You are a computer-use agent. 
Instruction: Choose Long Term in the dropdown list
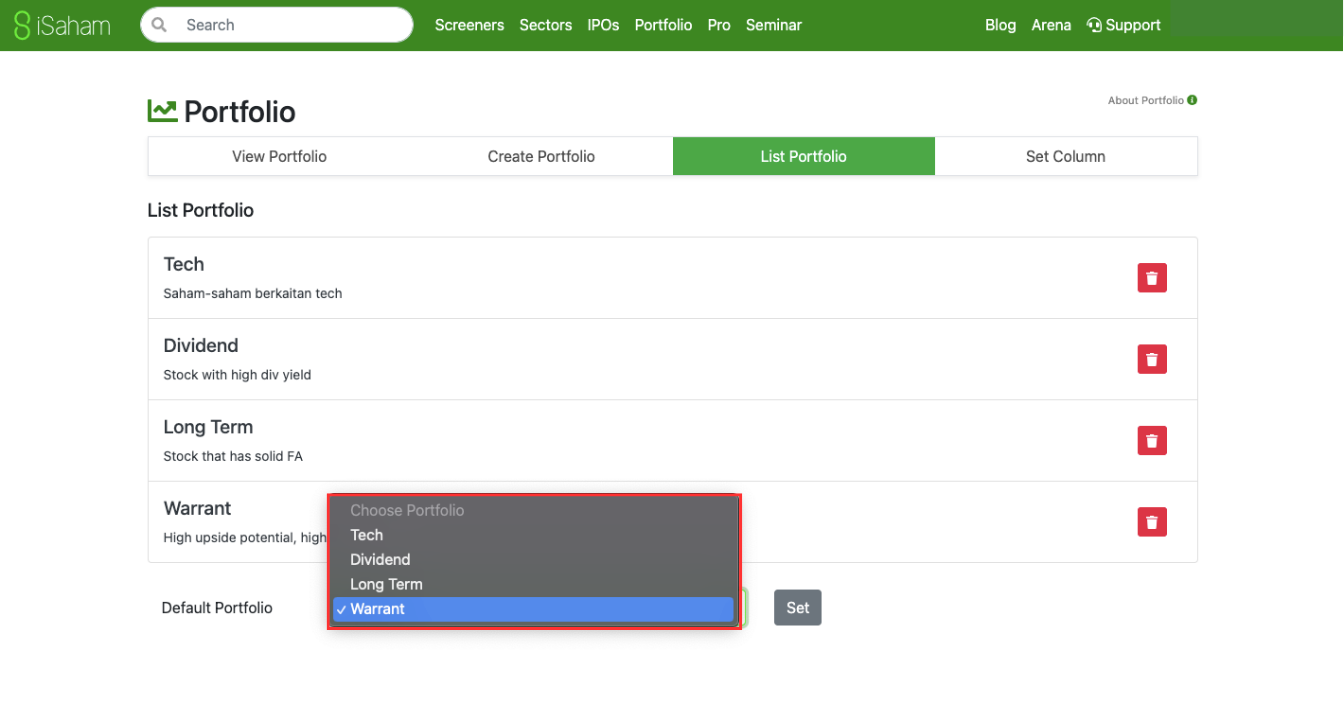click(533, 584)
